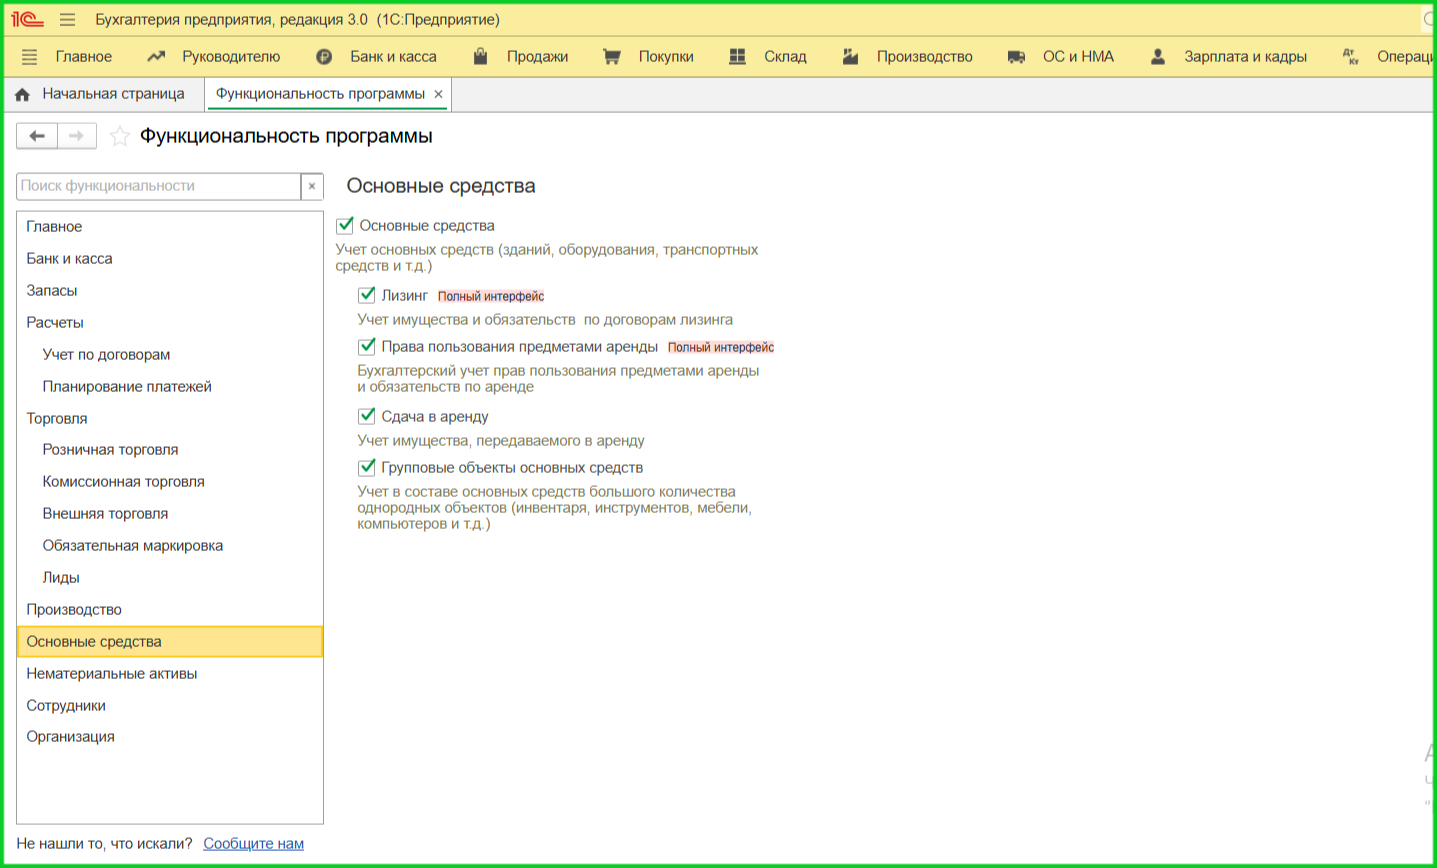1437x868 pixels.
Task: Click the Сообщите нам link
Action: (x=253, y=843)
